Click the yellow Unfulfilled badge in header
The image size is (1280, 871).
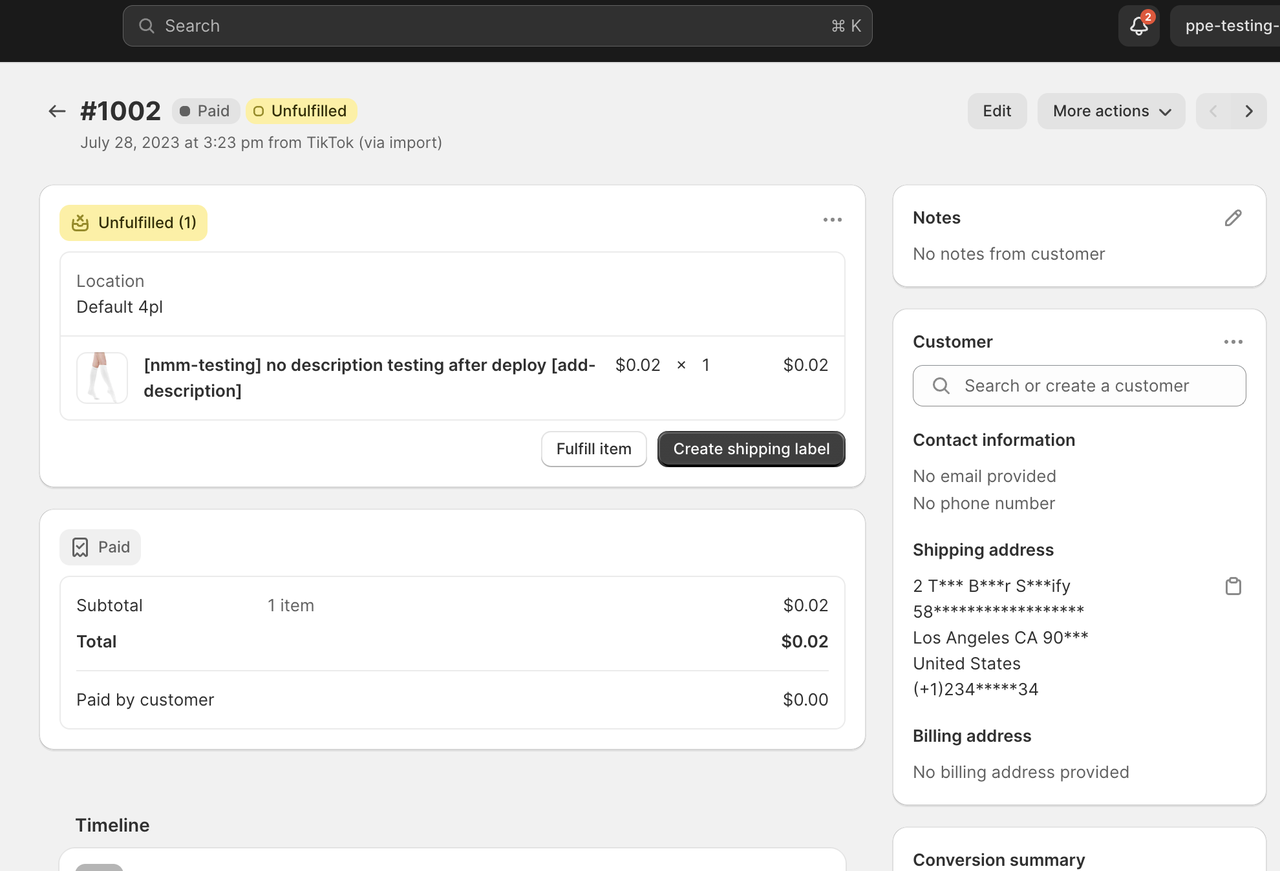coord(301,111)
